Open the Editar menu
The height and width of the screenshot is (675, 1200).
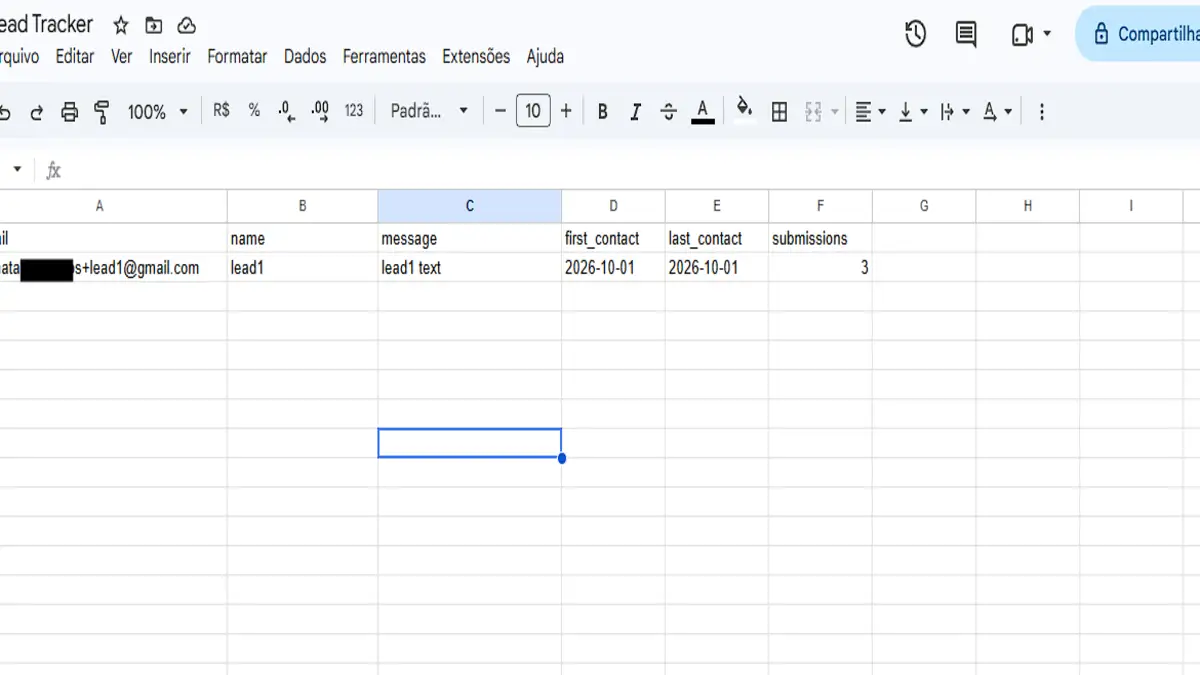75,57
